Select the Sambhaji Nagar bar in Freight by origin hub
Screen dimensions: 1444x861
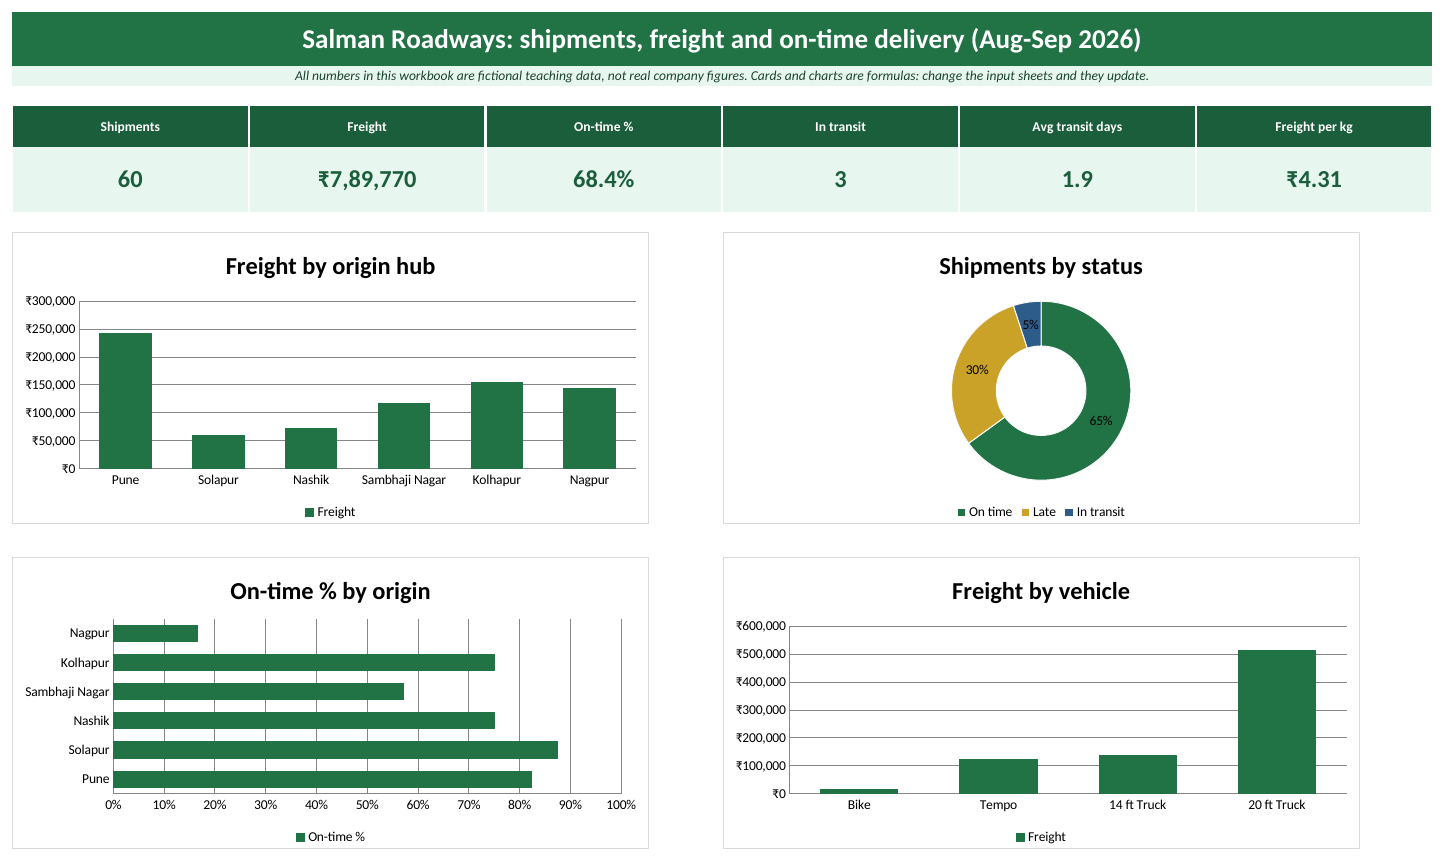[x=404, y=435]
